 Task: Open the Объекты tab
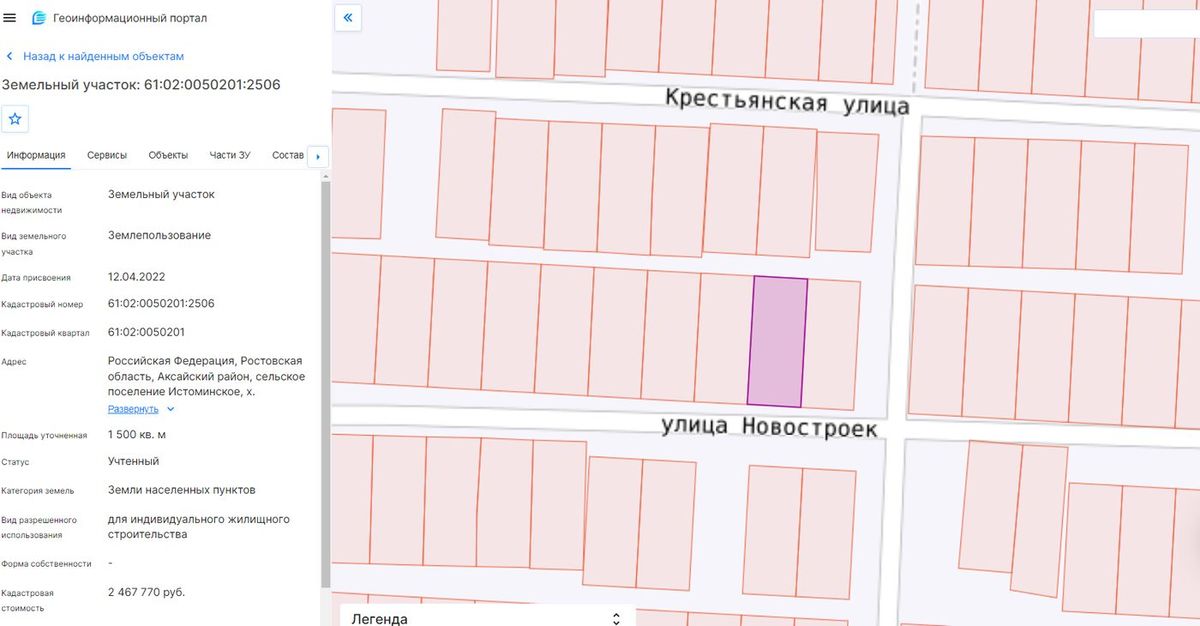click(168, 155)
